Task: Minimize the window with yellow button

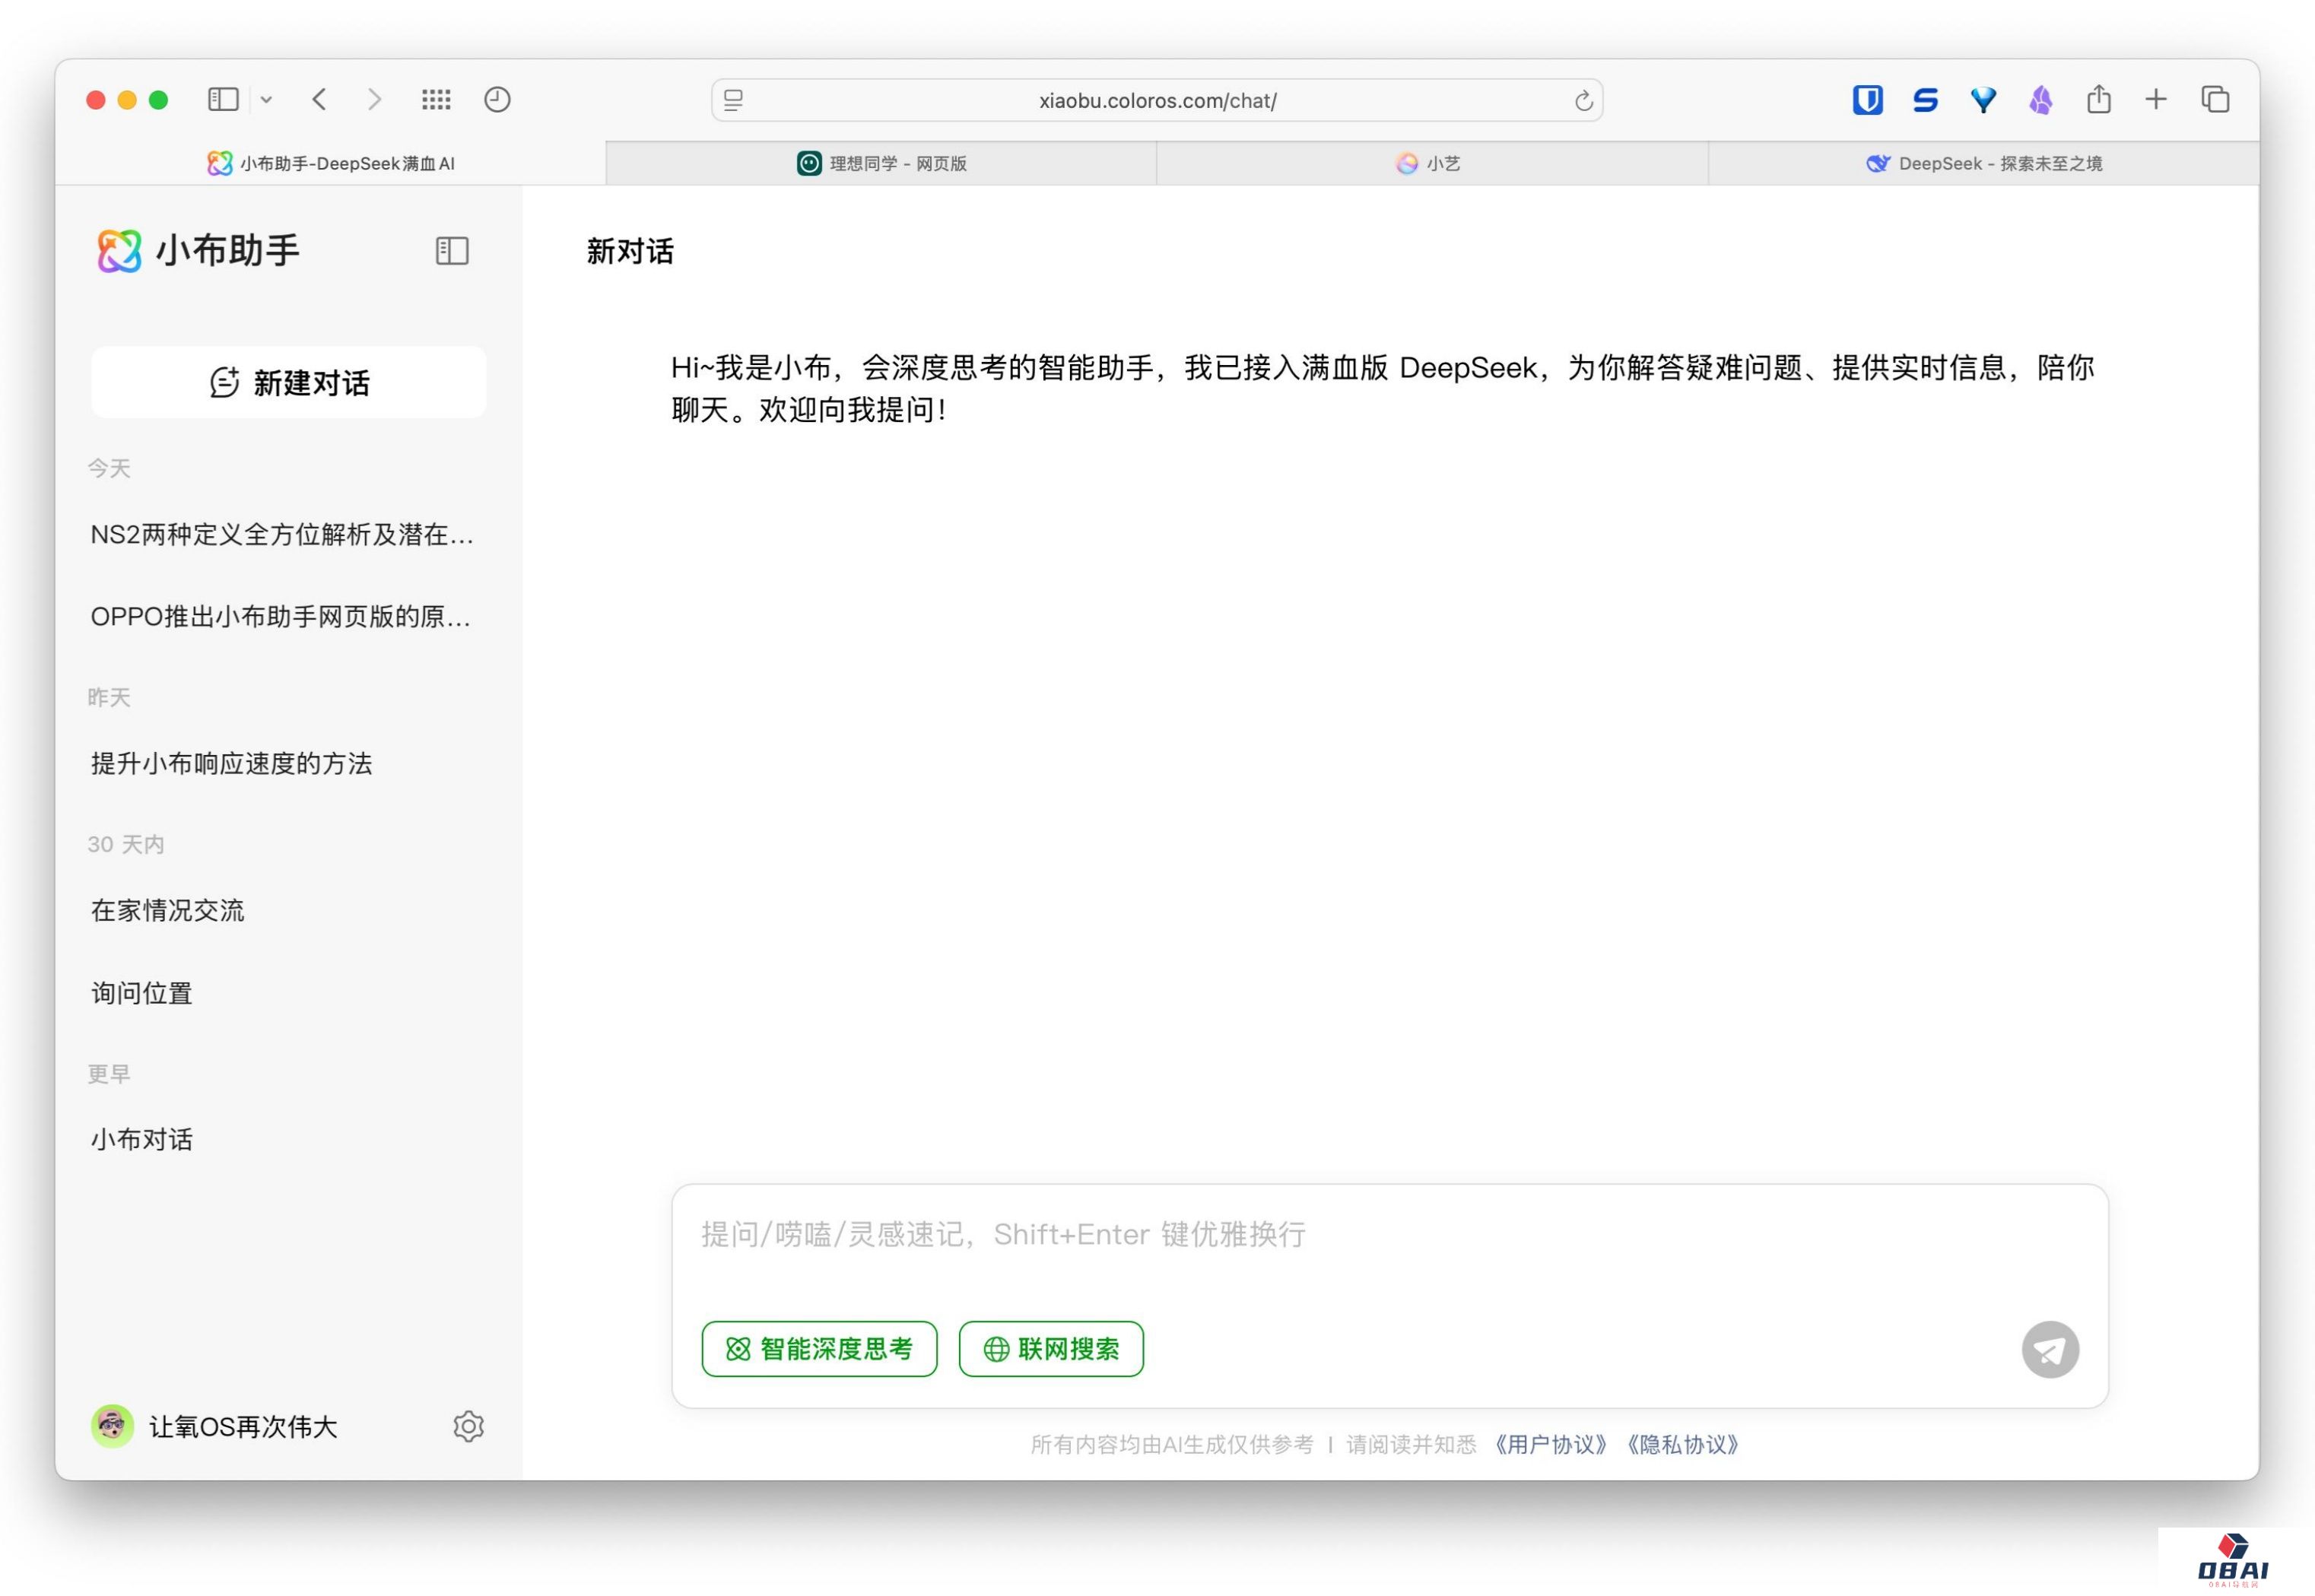Action: coord(127,100)
